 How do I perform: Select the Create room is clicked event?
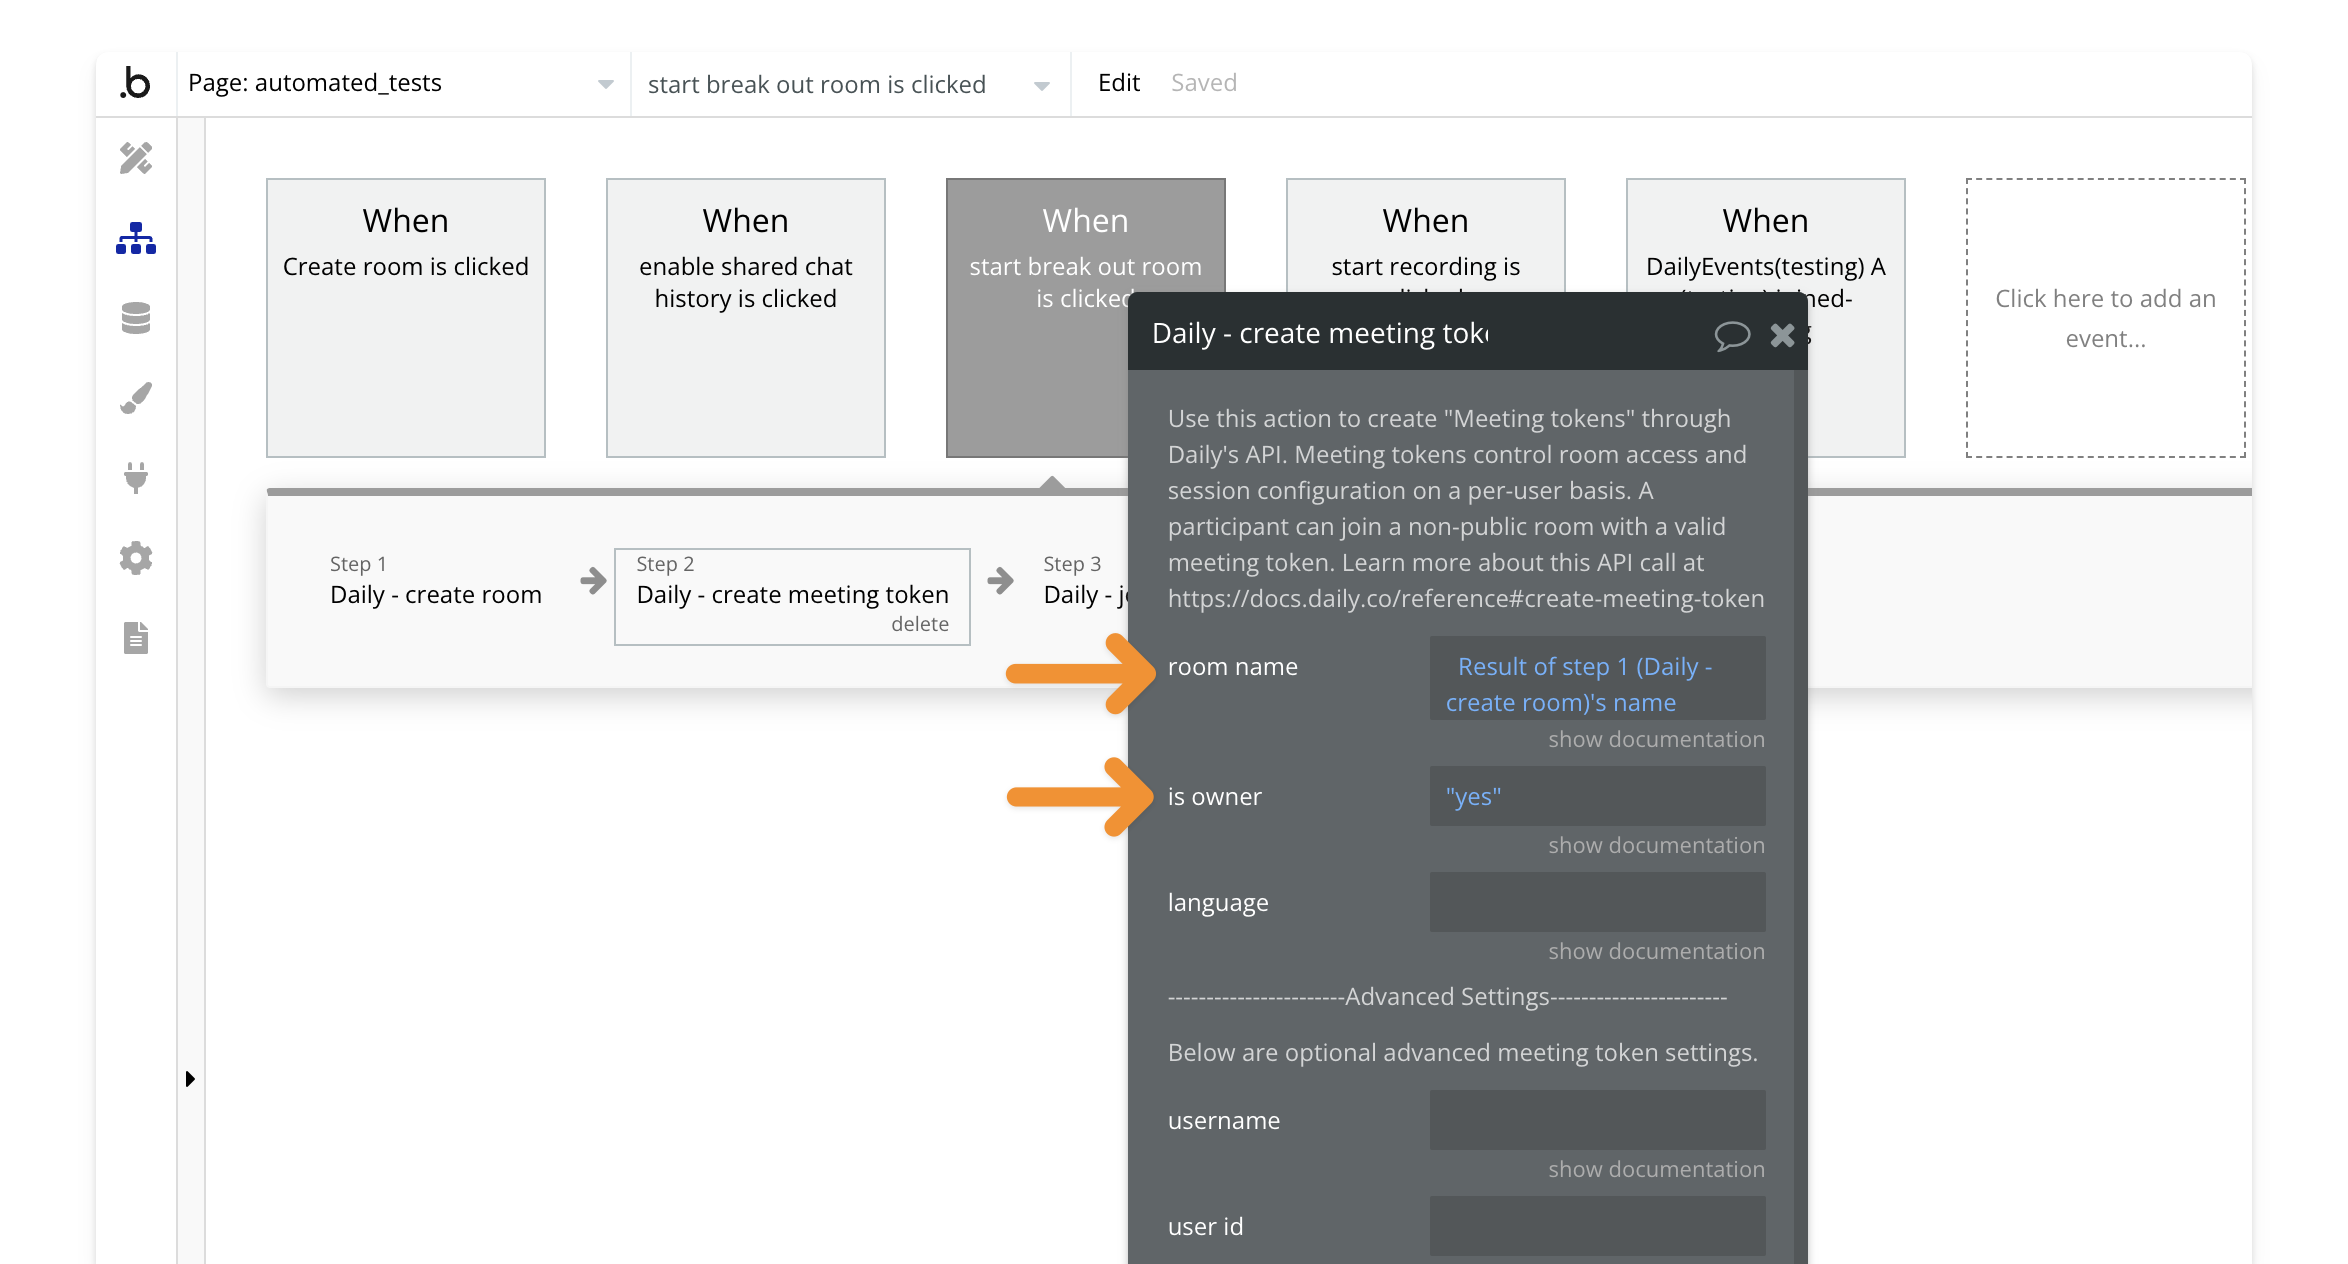click(406, 318)
